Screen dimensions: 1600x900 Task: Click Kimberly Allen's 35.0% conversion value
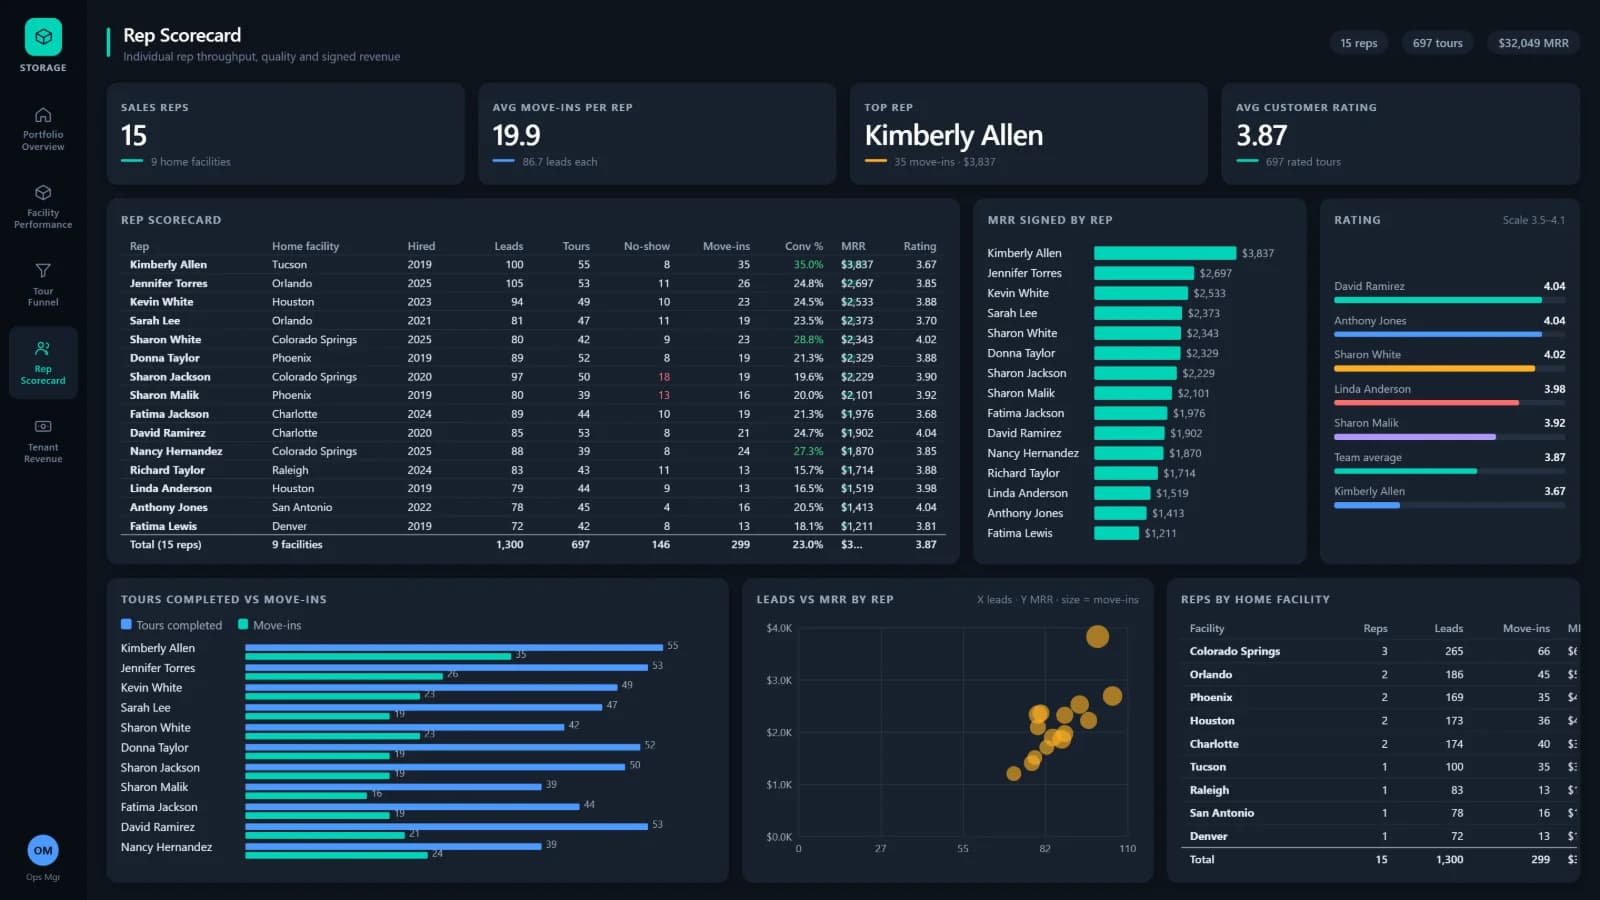coord(808,265)
